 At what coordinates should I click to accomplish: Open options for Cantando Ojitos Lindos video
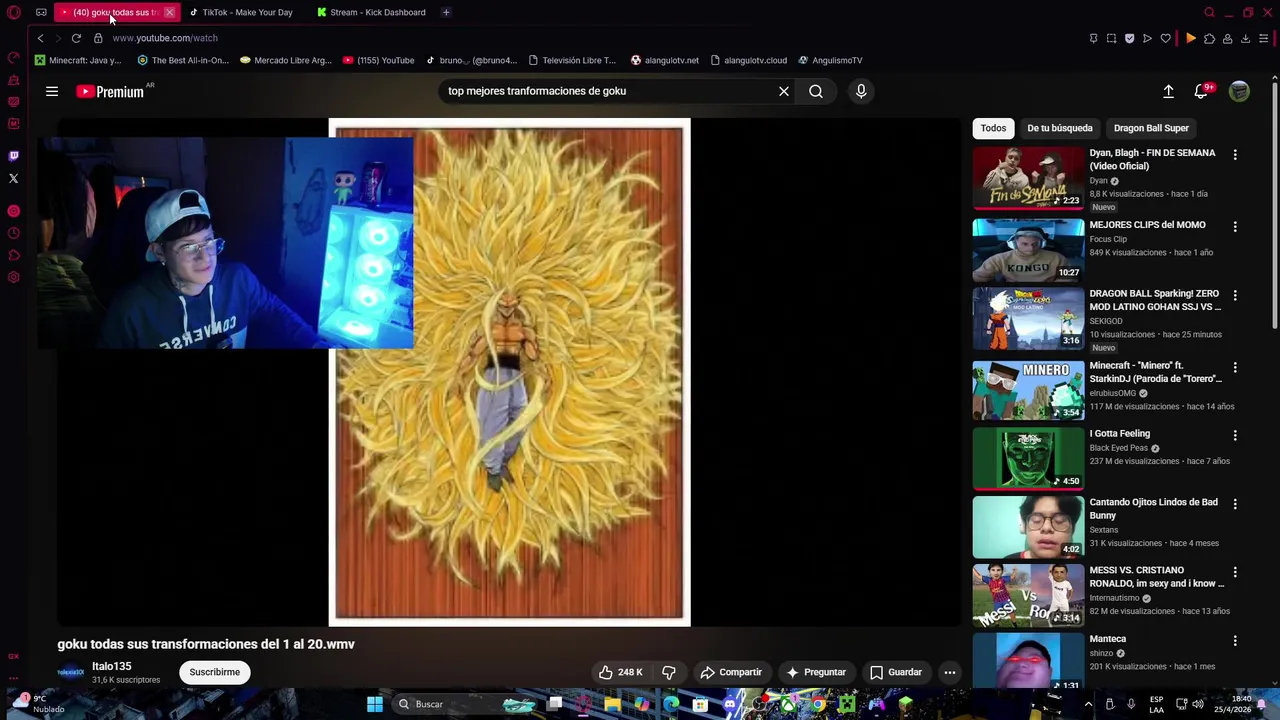[1235, 504]
